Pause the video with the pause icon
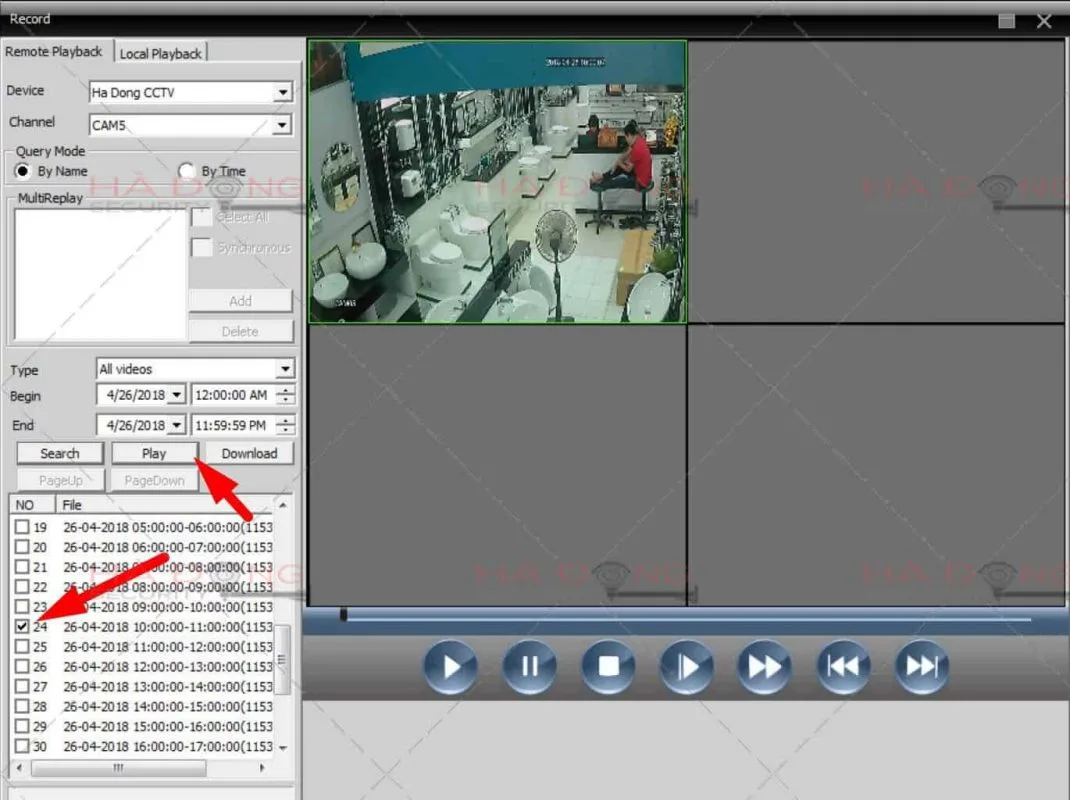 coord(529,666)
